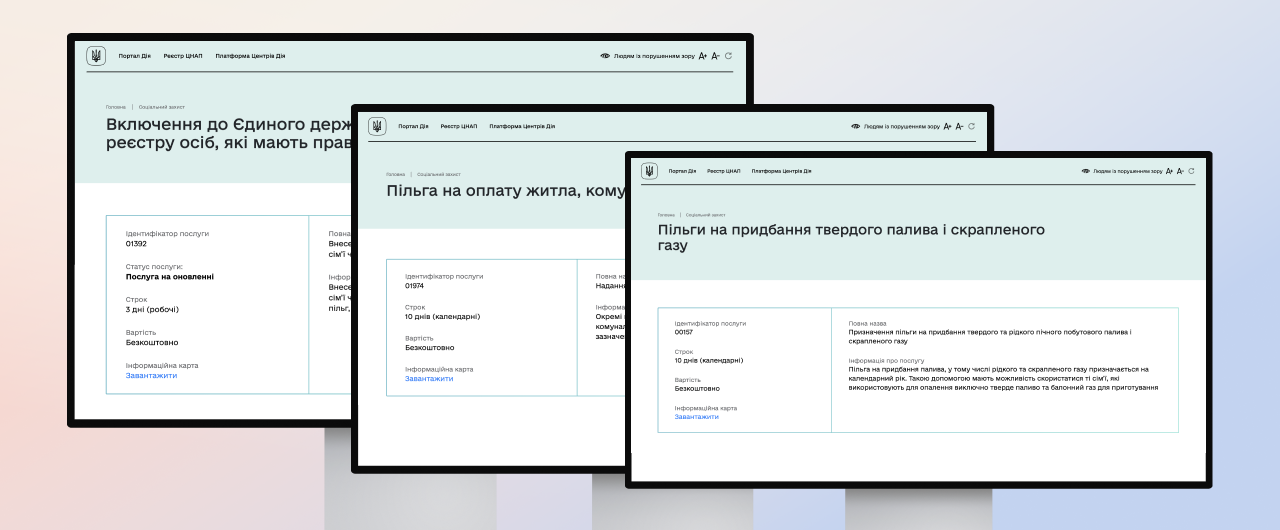Click 'Головна' breadcrumb on the 01392 service page
1280x530 pixels.
[116, 107]
